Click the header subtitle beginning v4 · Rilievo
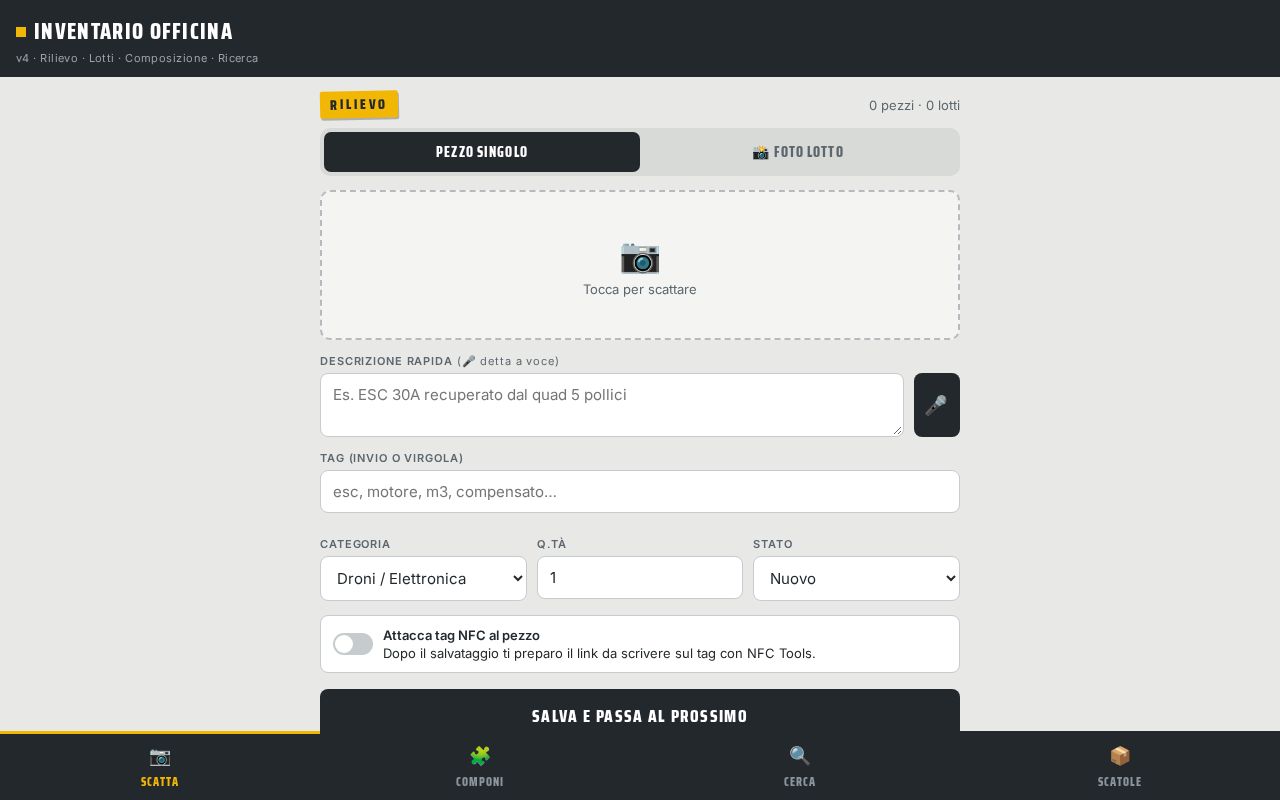 coord(137,58)
